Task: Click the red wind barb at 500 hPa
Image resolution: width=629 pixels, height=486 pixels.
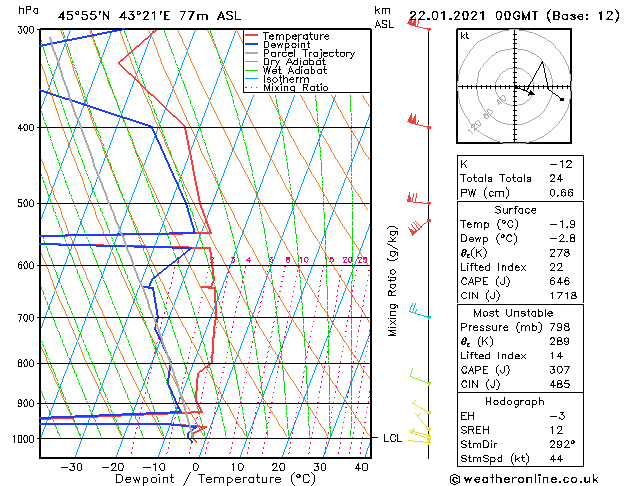Action: pos(418,198)
